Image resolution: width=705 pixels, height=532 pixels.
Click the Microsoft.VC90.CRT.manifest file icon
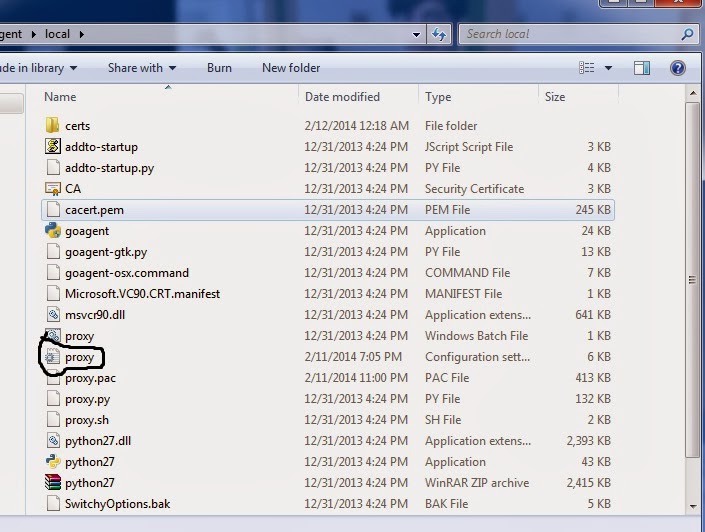(x=53, y=294)
